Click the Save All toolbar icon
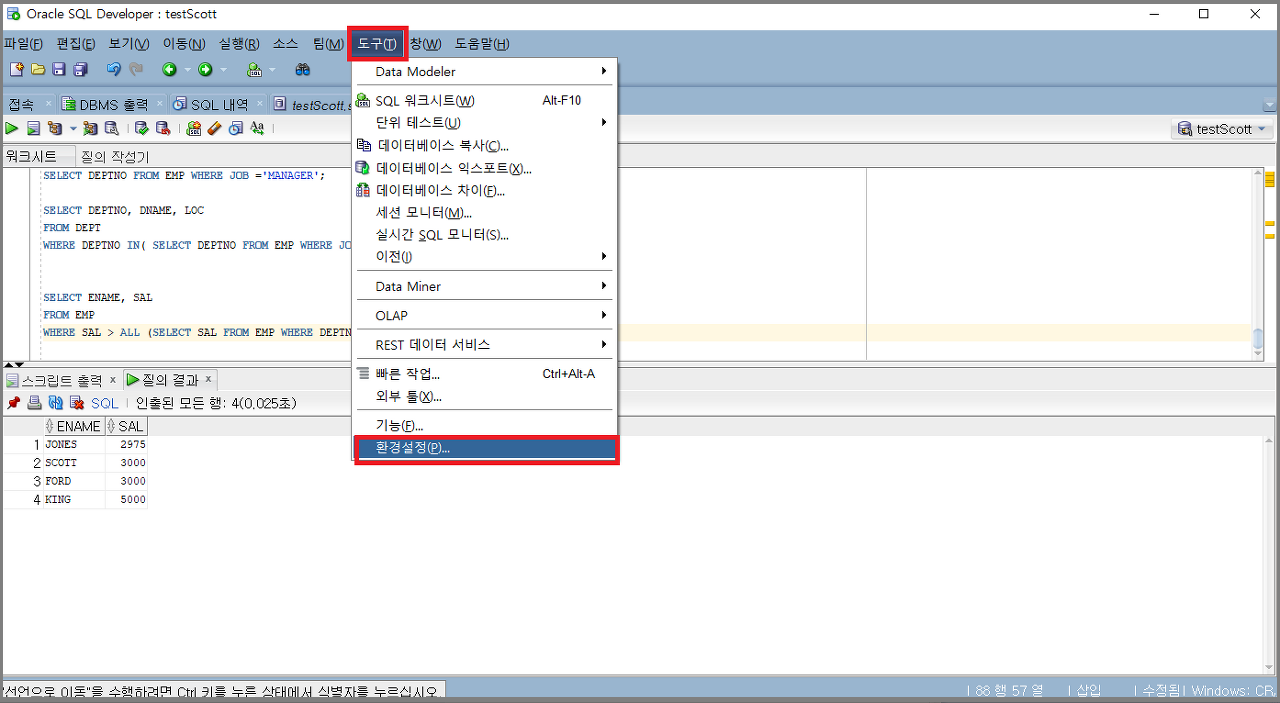Viewport: 1280px width, 703px height. pyautogui.click(x=81, y=70)
